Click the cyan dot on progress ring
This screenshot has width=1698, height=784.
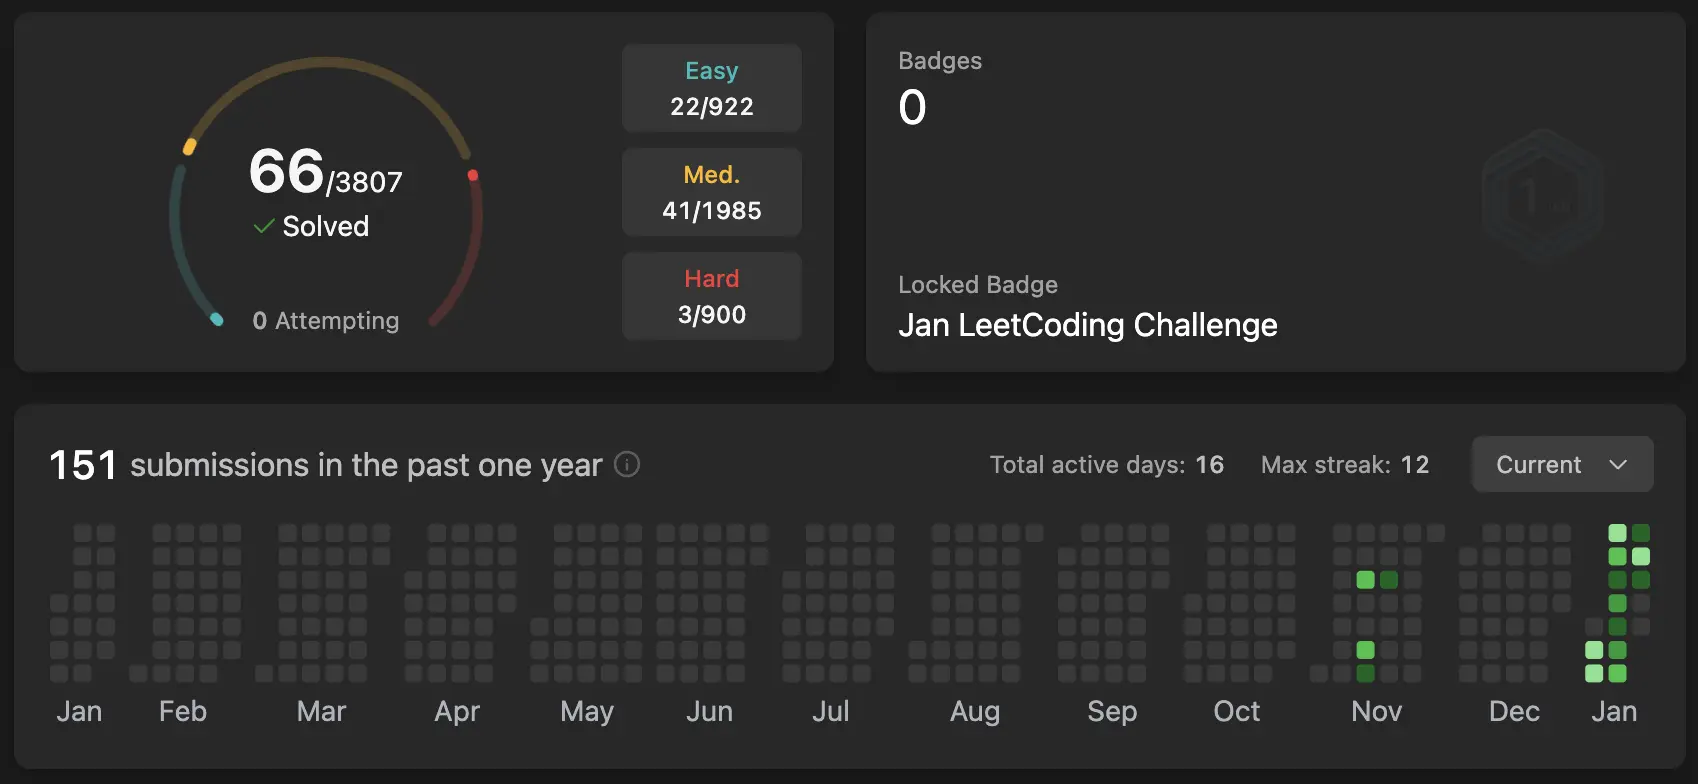tap(216, 320)
